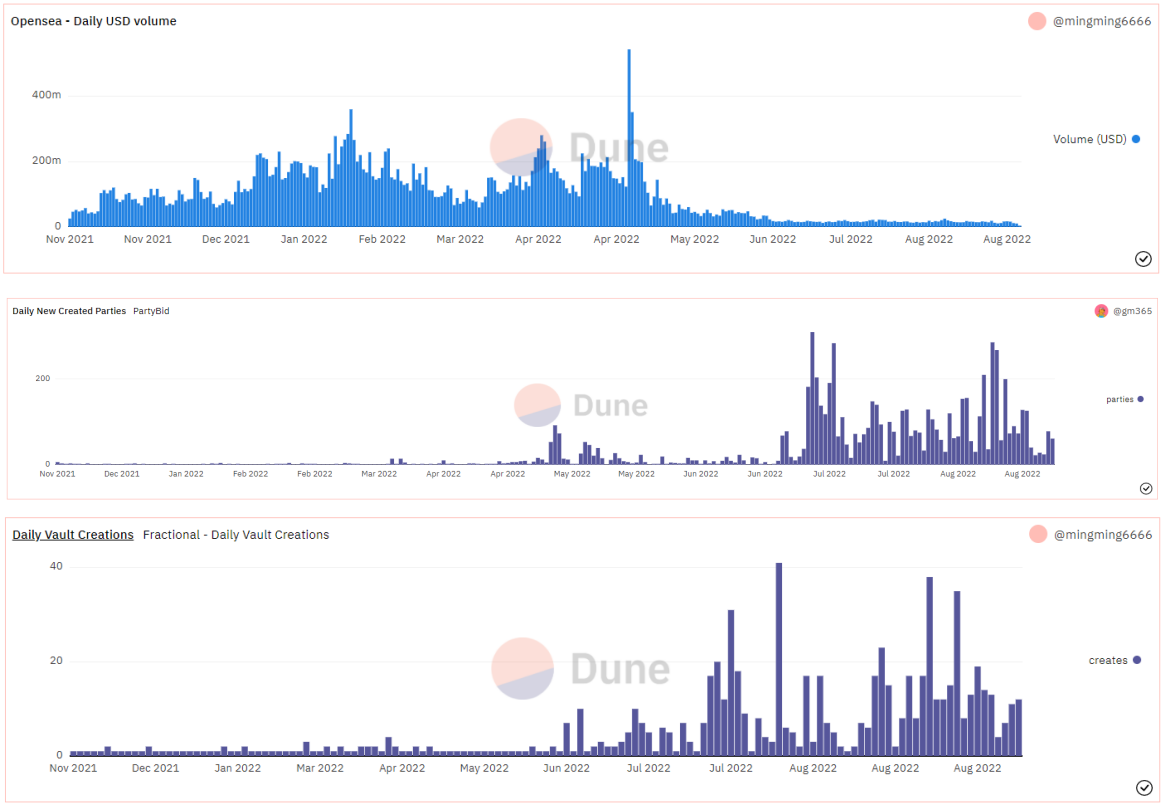Click Jan 2022 label in PartyBid chart
Viewport: 1164px width, 806px height.
pos(186,474)
